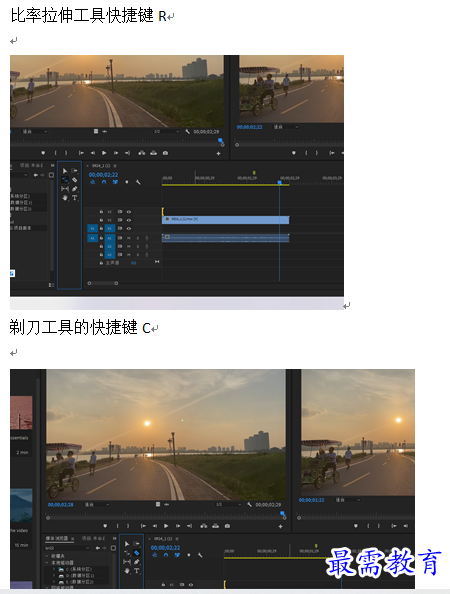Play source monitor in razor screenshot

coord(166,526)
